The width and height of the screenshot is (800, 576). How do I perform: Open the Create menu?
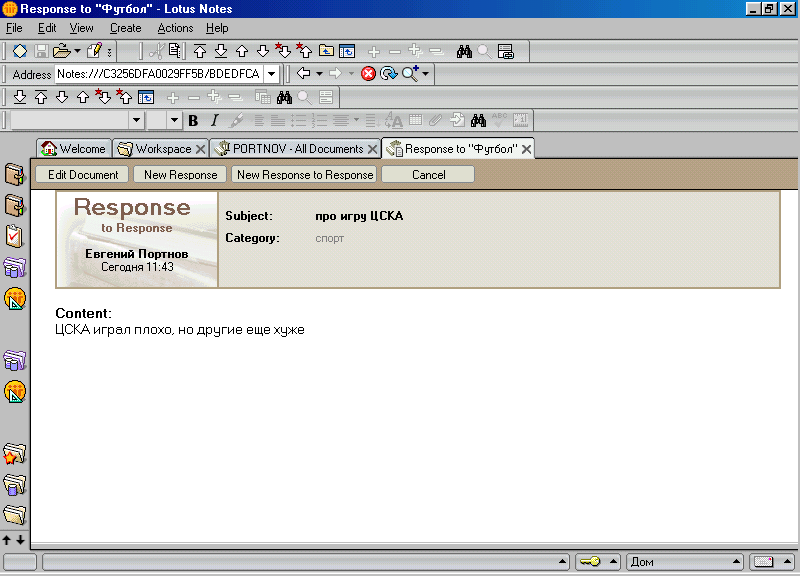pyautogui.click(x=126, y=28)
